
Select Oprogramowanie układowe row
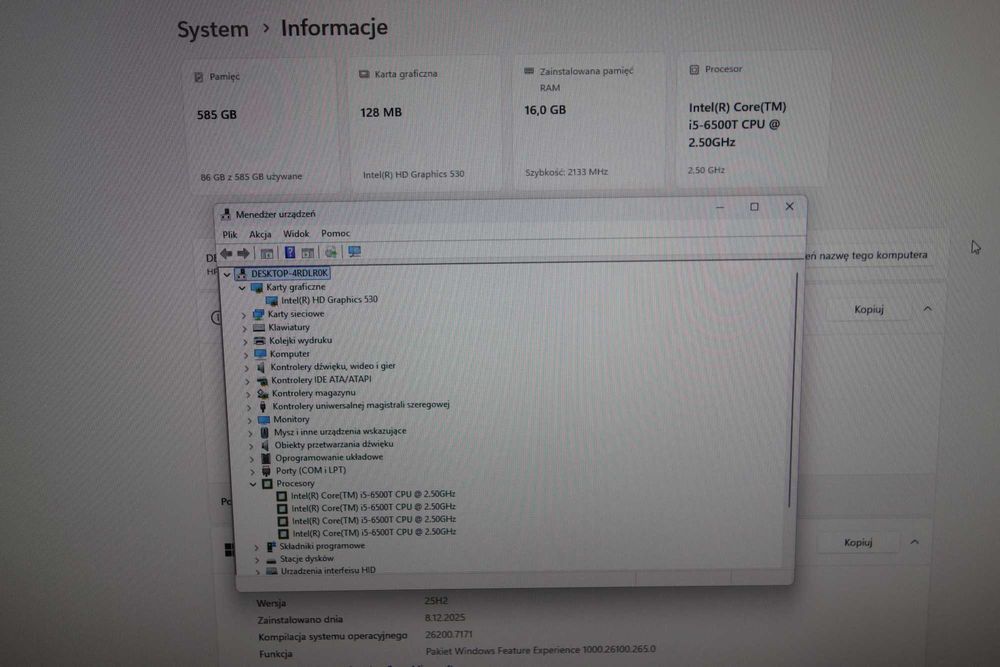(x=328, y=458)
